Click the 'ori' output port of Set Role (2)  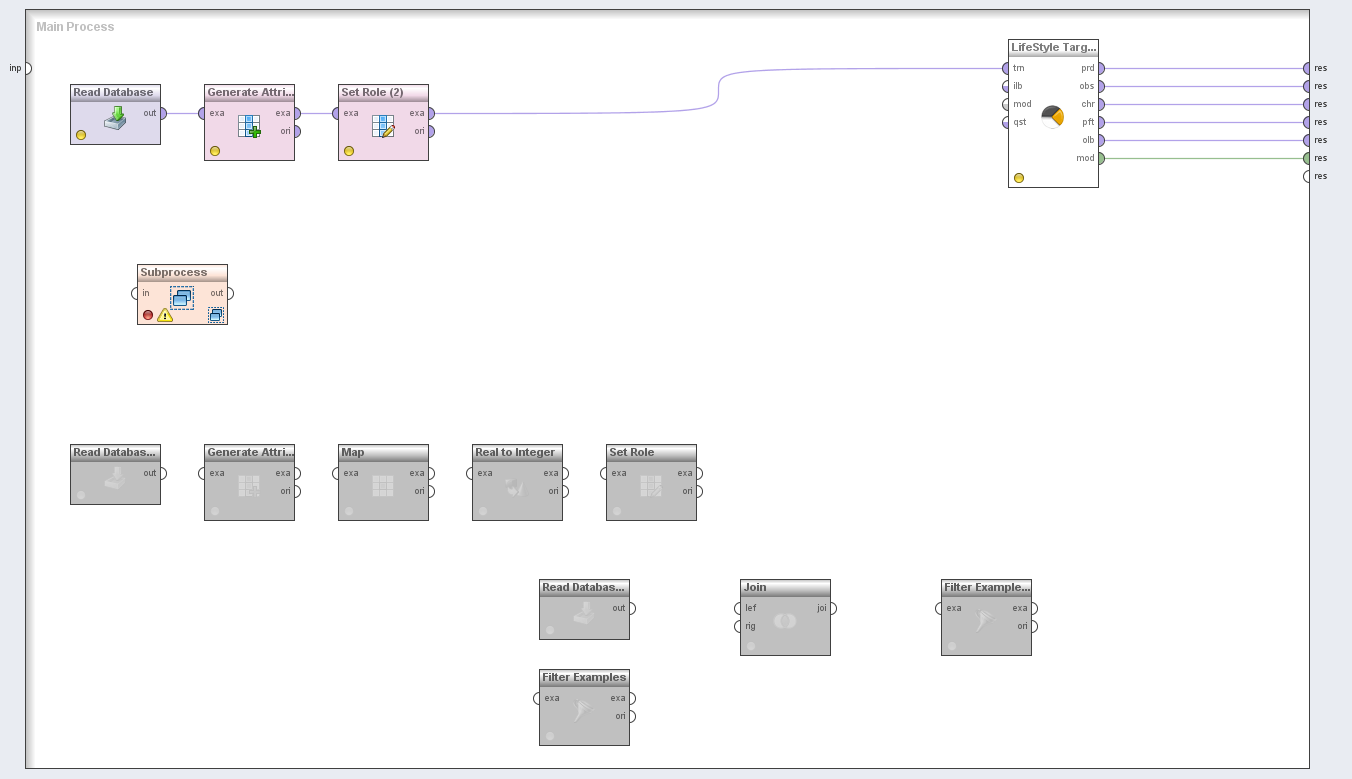(431, 131)
